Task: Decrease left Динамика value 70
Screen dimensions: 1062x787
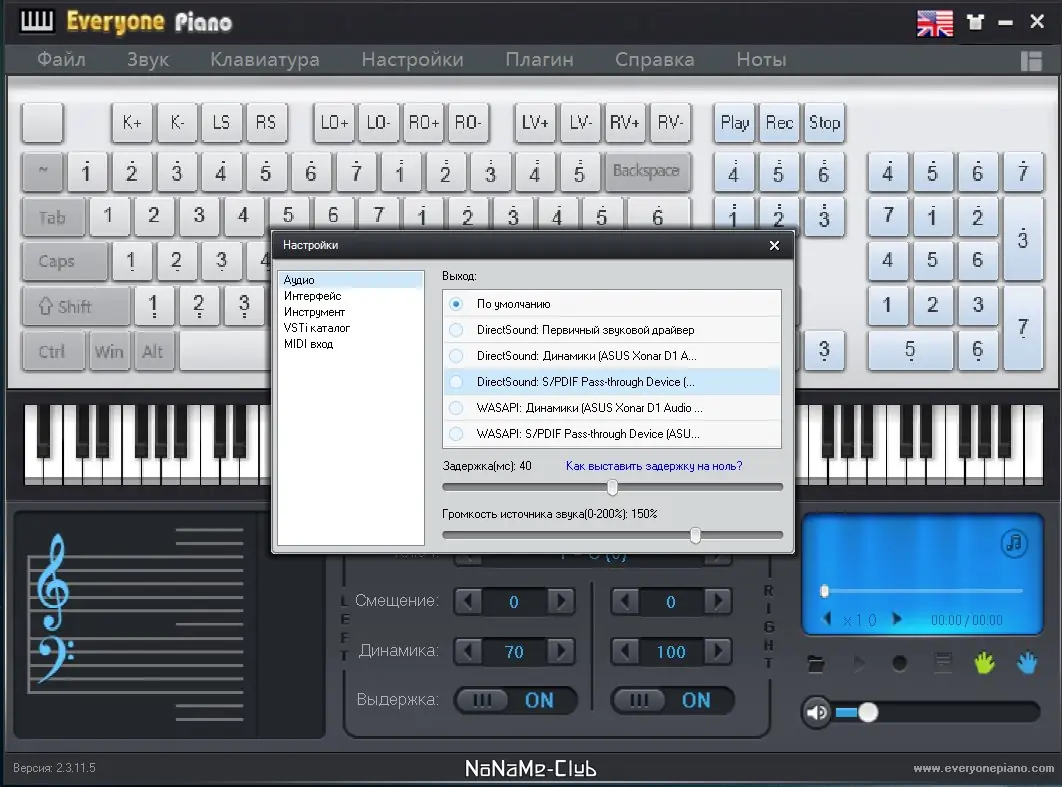Action: (468, 652)
